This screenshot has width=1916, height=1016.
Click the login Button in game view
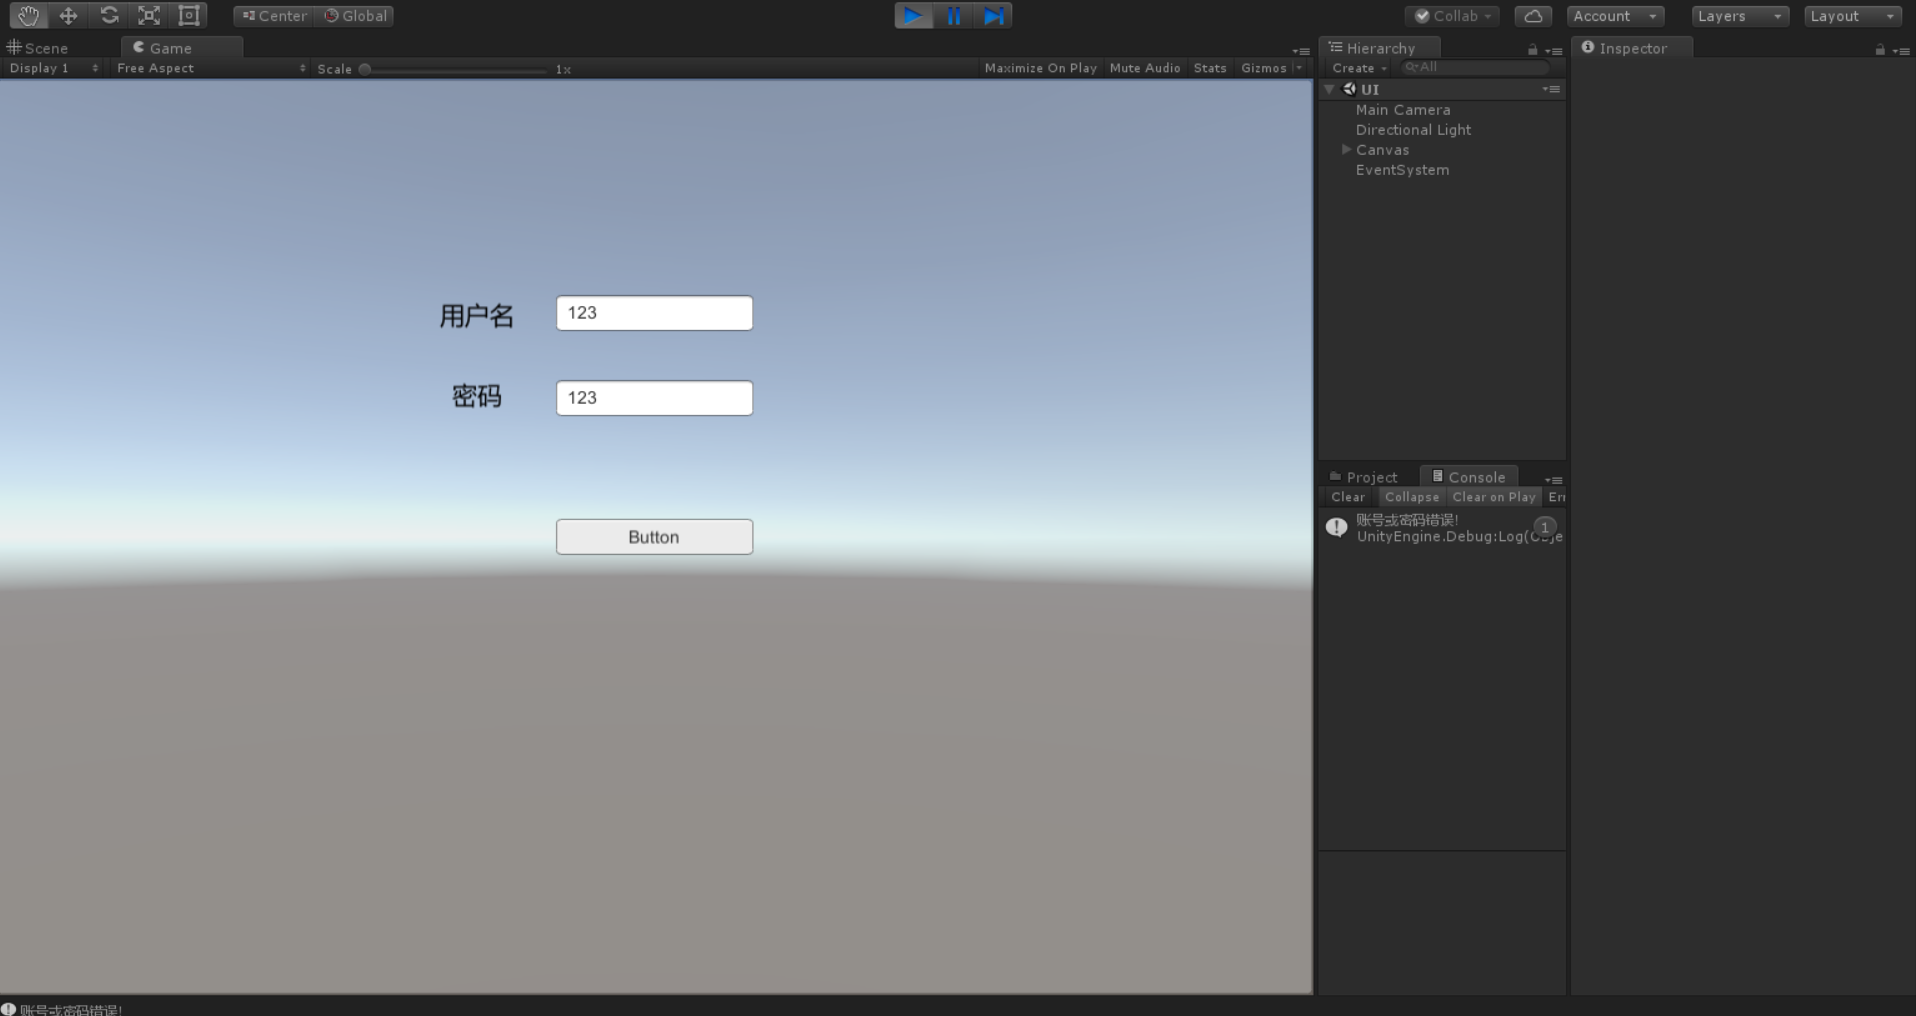point(654,537)
